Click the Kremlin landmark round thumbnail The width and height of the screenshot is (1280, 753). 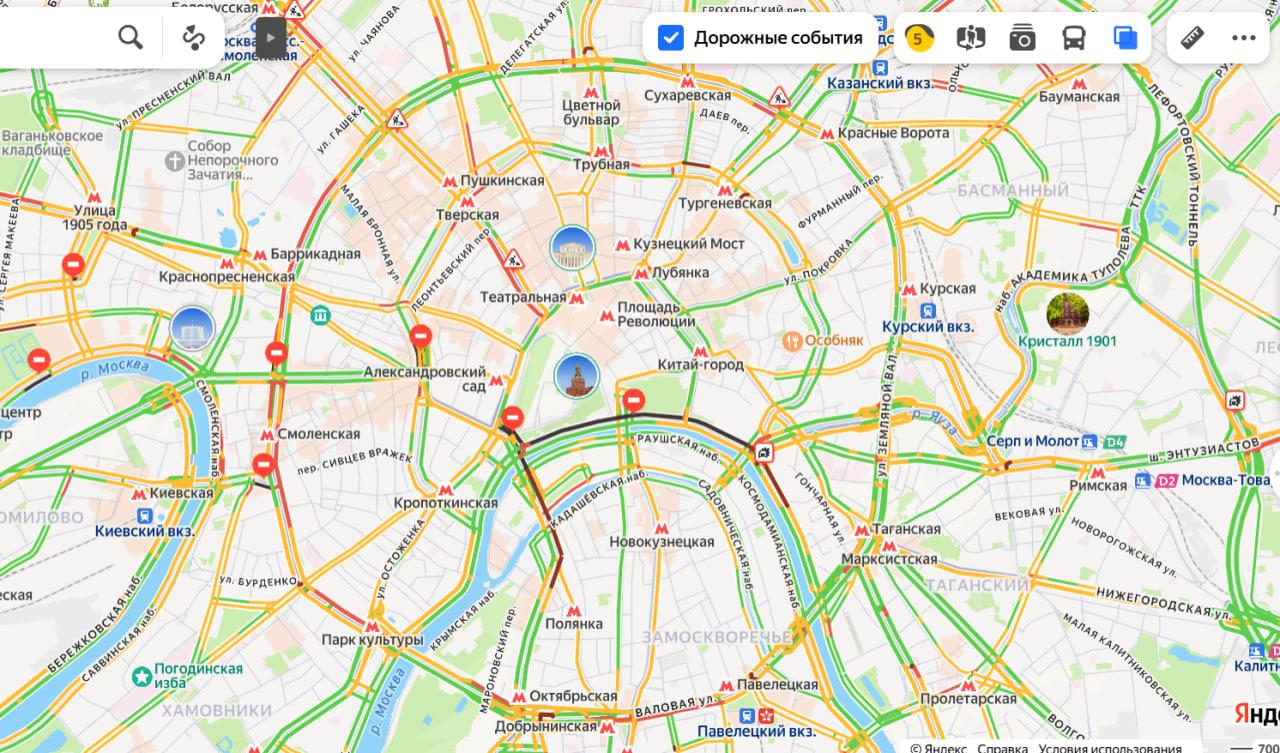point(576,375)
